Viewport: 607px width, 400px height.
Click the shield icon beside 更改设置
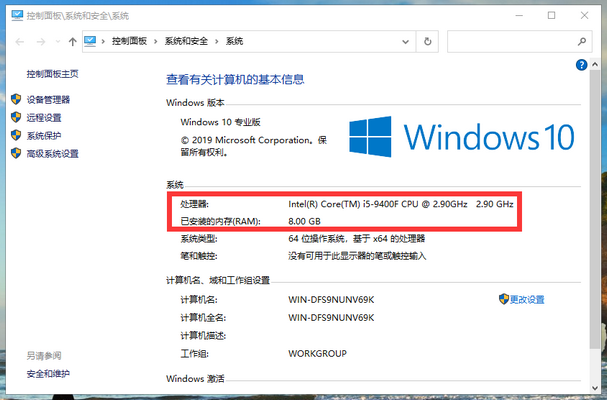(x=503, y=299)
